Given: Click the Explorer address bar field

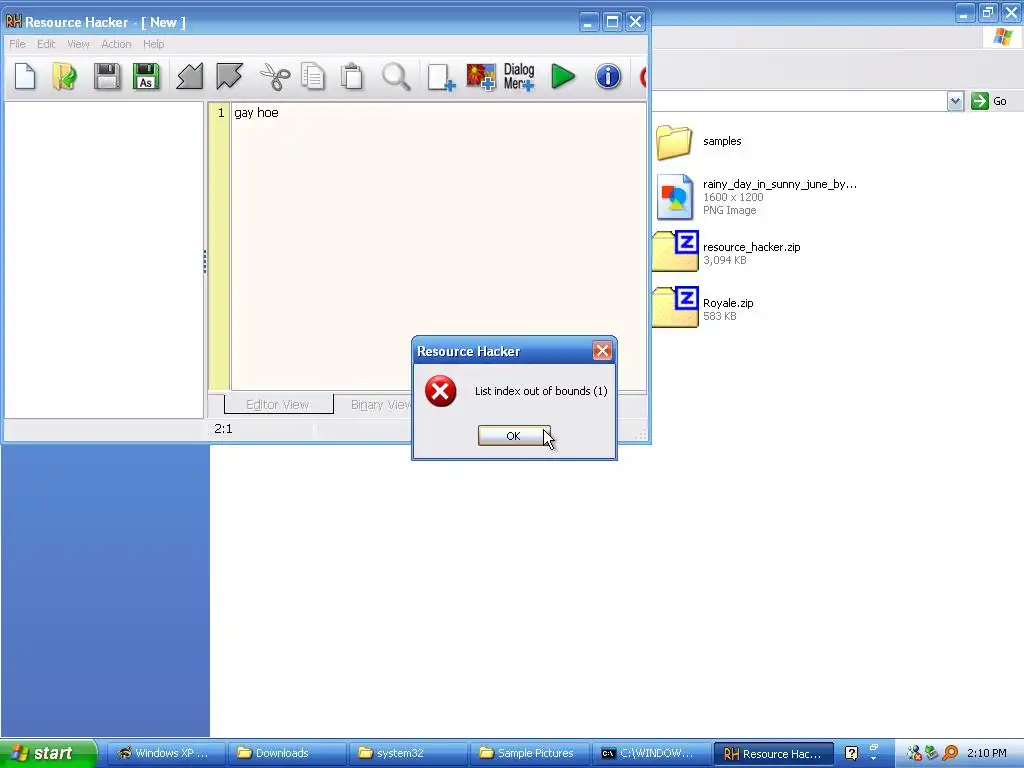Looking at the screenshot, I should click(799, 101).
